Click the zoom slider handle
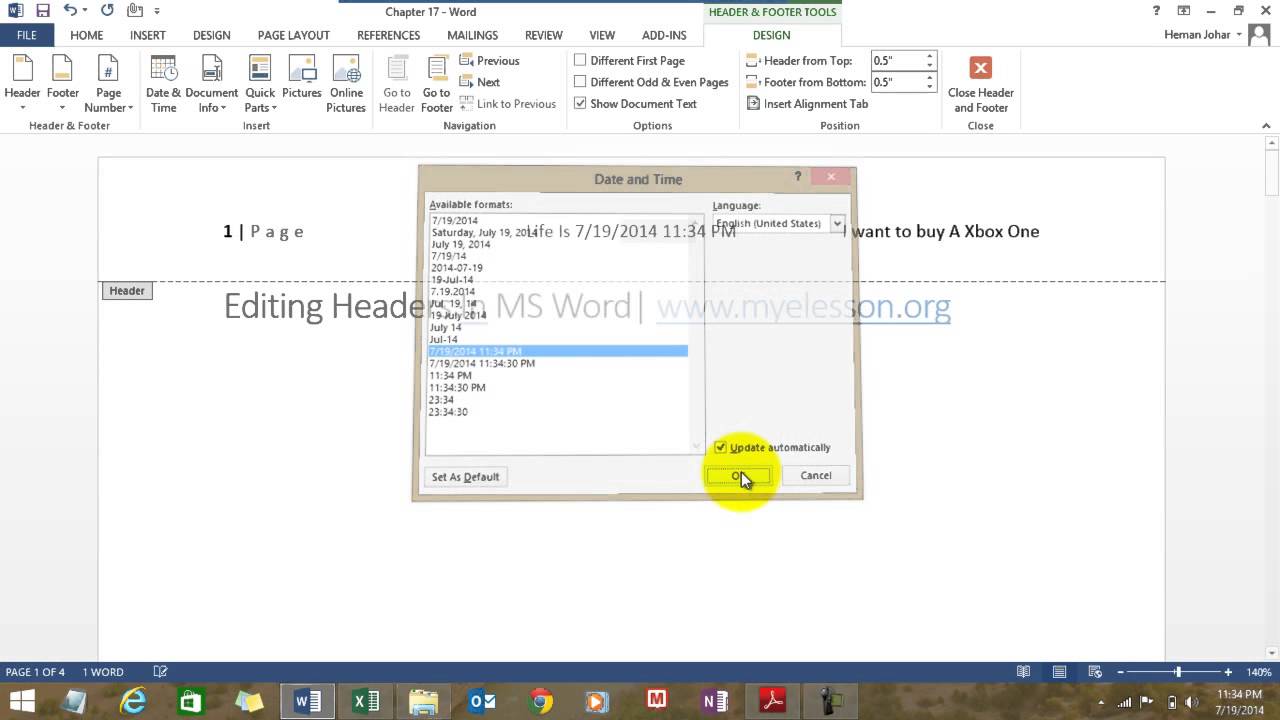1280x720 pixels. click(x=1178, y=672)
